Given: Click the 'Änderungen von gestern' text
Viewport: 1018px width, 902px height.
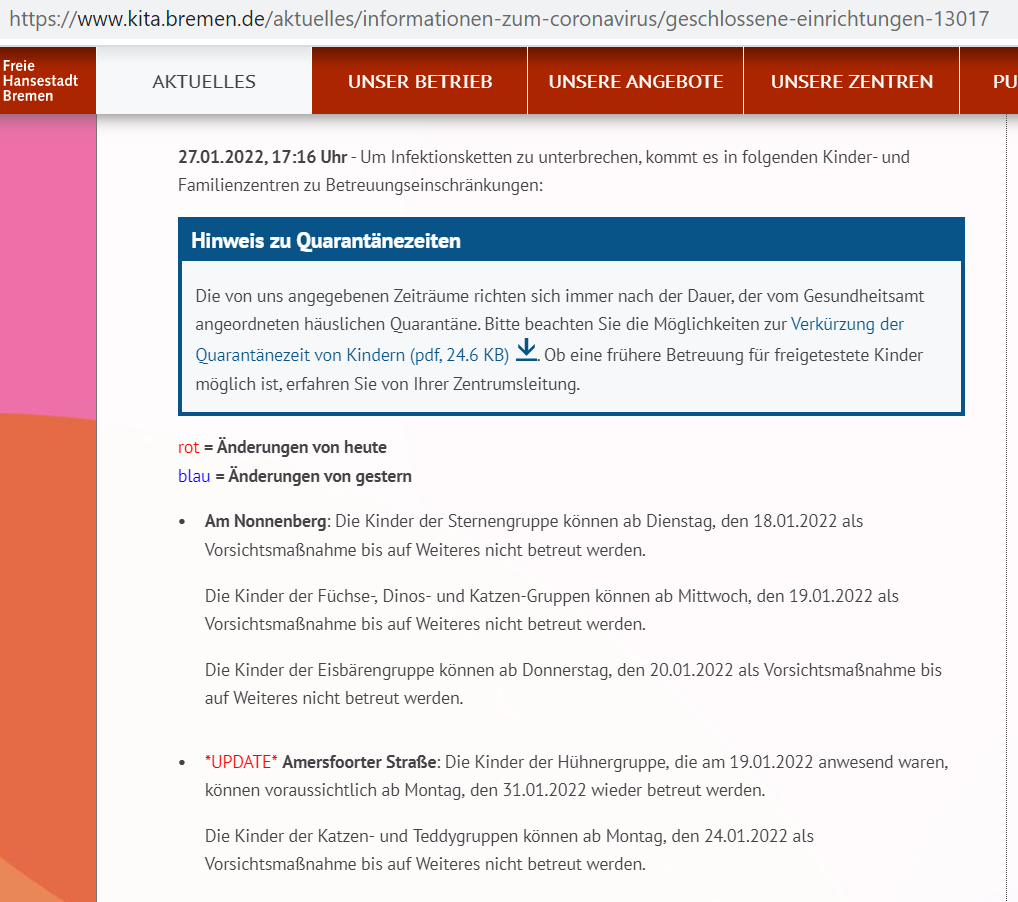Looking at the screenshot, I should pyautogui.click(x=320, y=476).
